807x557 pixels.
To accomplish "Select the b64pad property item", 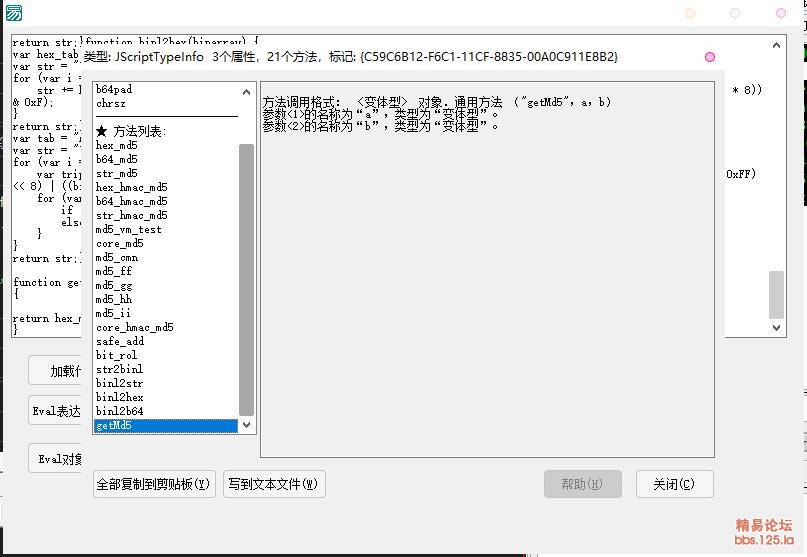I will 114,90.
